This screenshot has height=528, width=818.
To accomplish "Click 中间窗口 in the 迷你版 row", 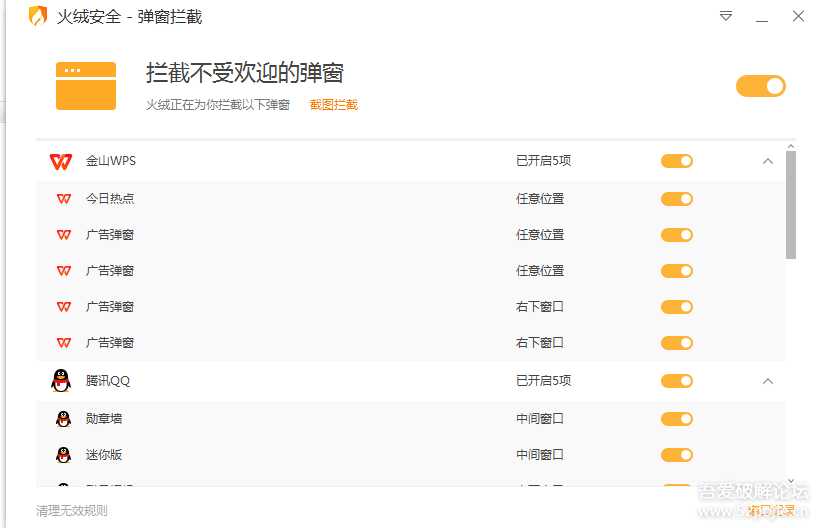I will pos(540,455).
